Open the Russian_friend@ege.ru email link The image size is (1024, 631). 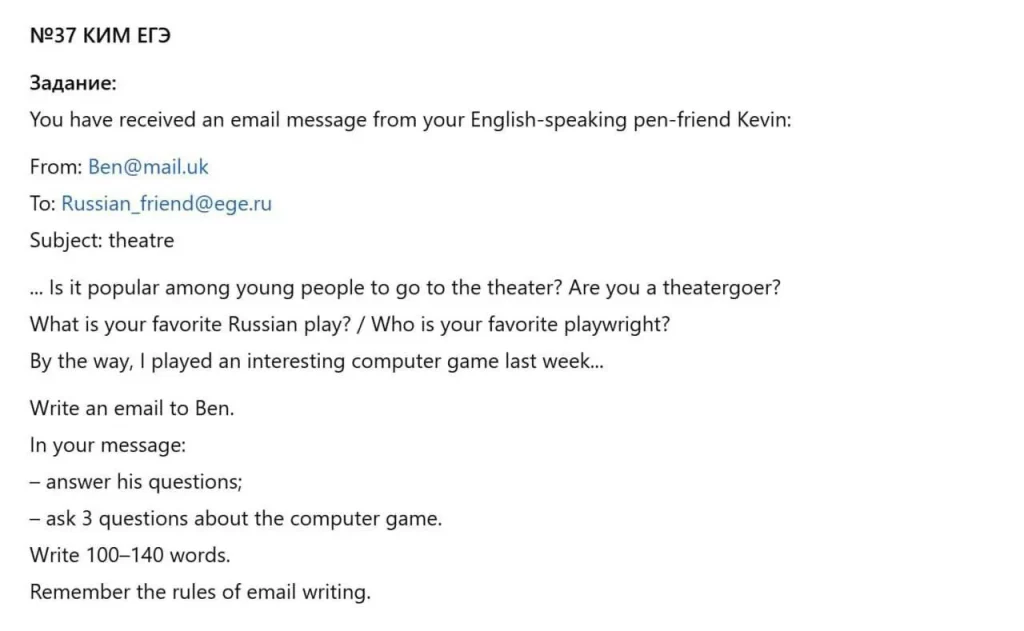(x=167, y=204)
